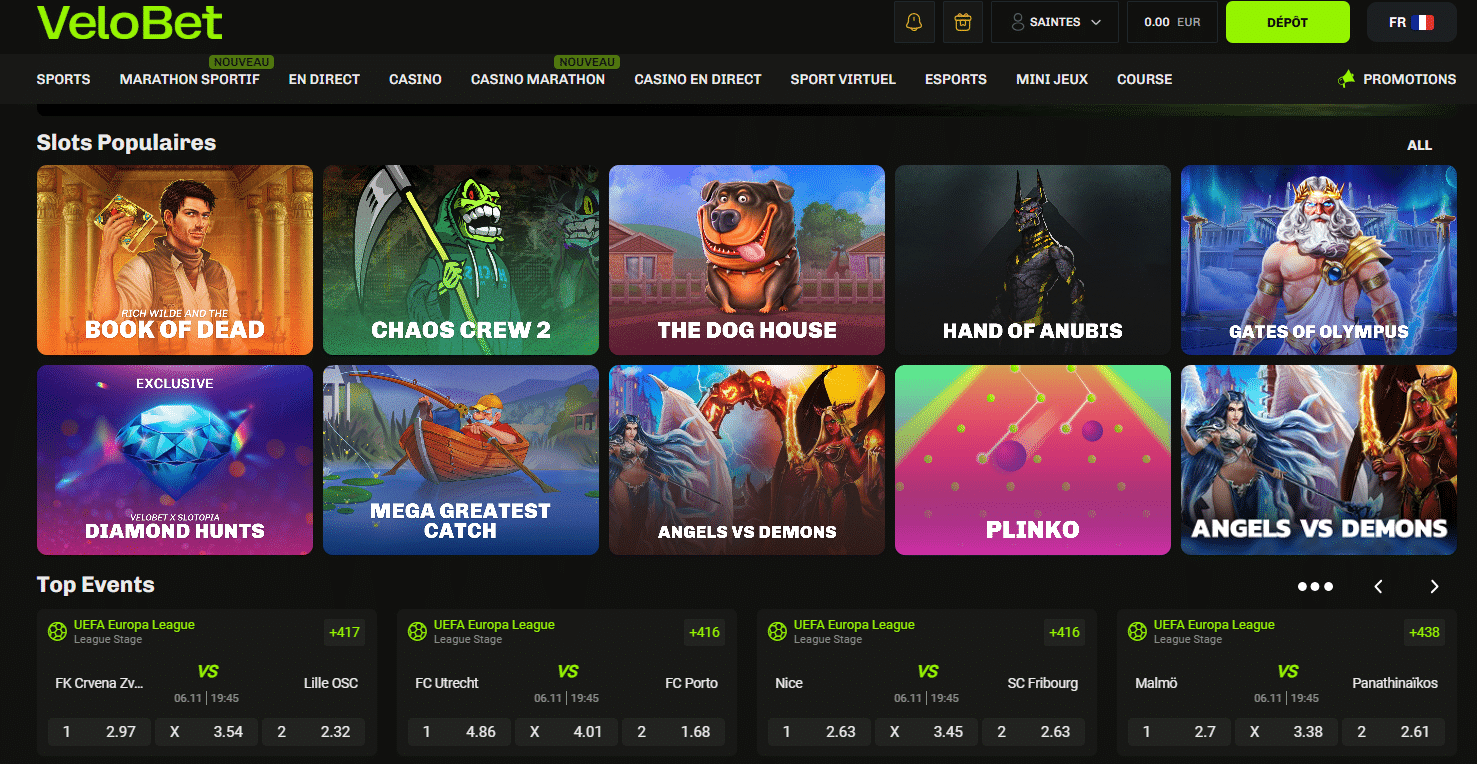Expand the SAINTES account dropdown
The height and width of the screenshot is (764, 1477).
pos(1055,22)
